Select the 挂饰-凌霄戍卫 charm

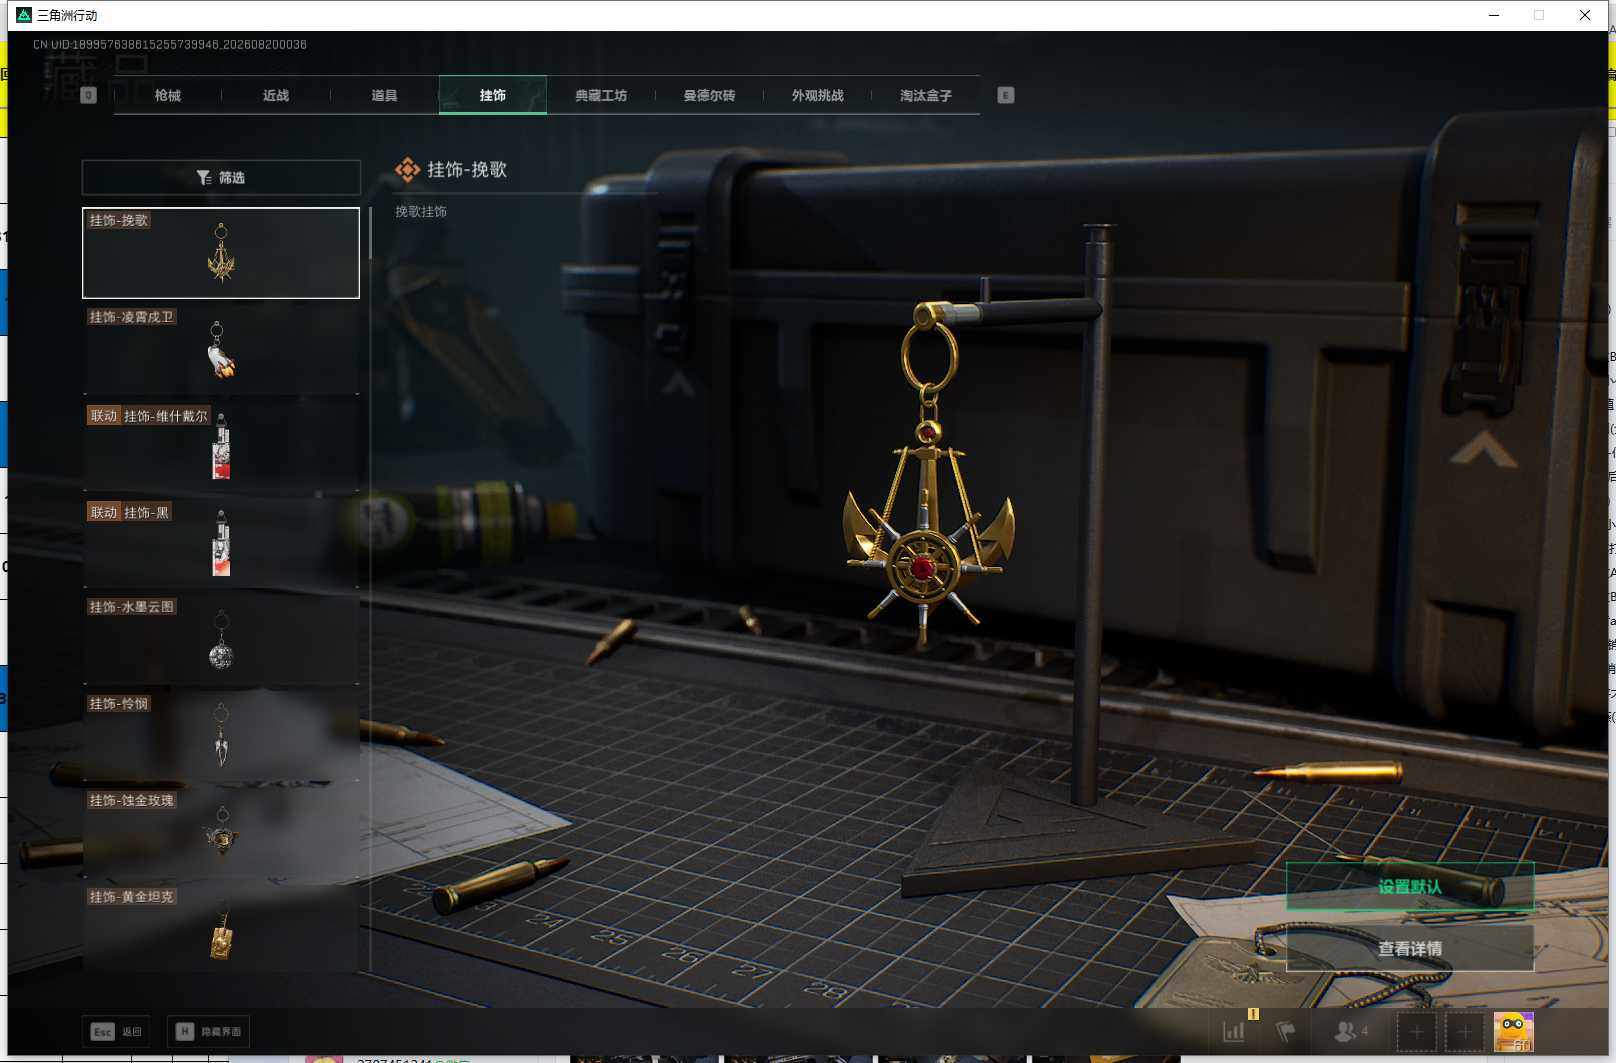tap(221, 349)
